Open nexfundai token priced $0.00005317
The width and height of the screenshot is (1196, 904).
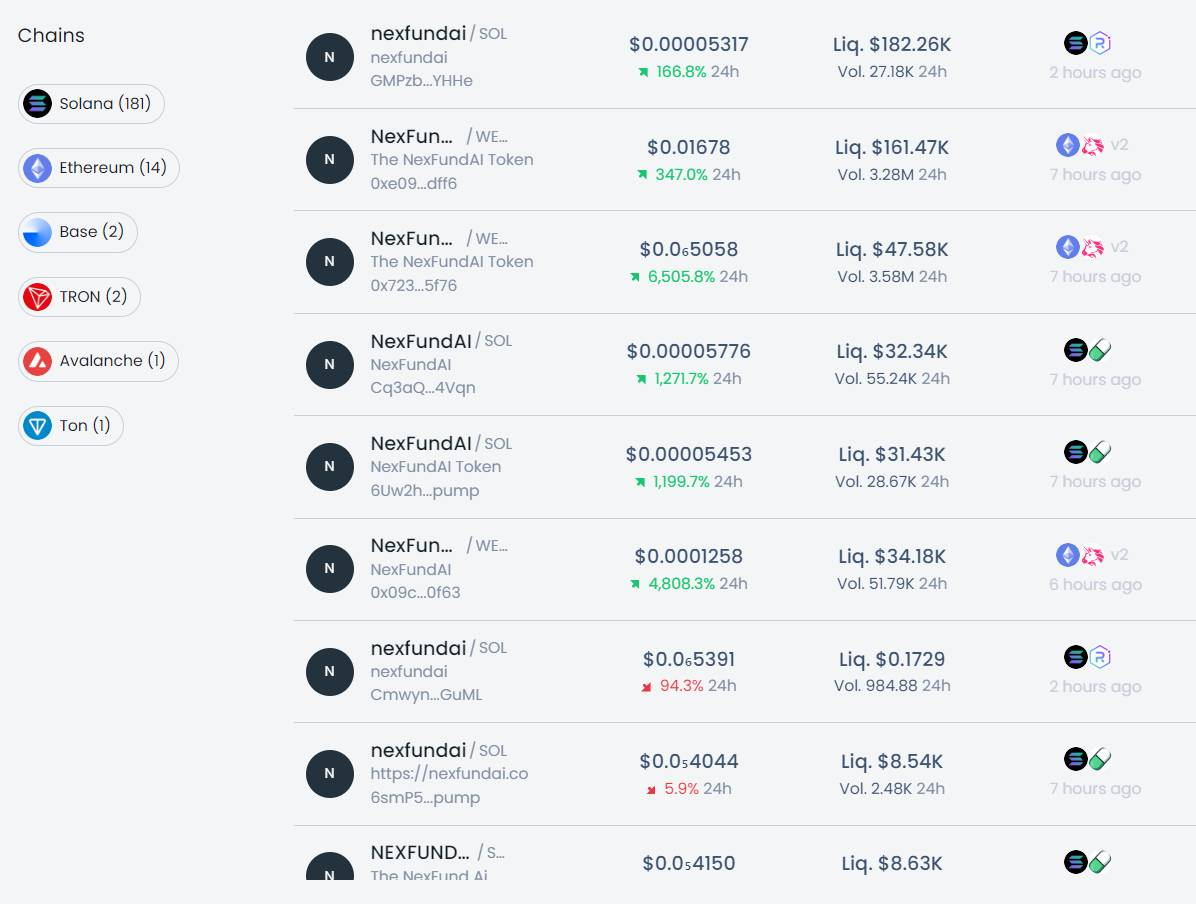[418, 33]
